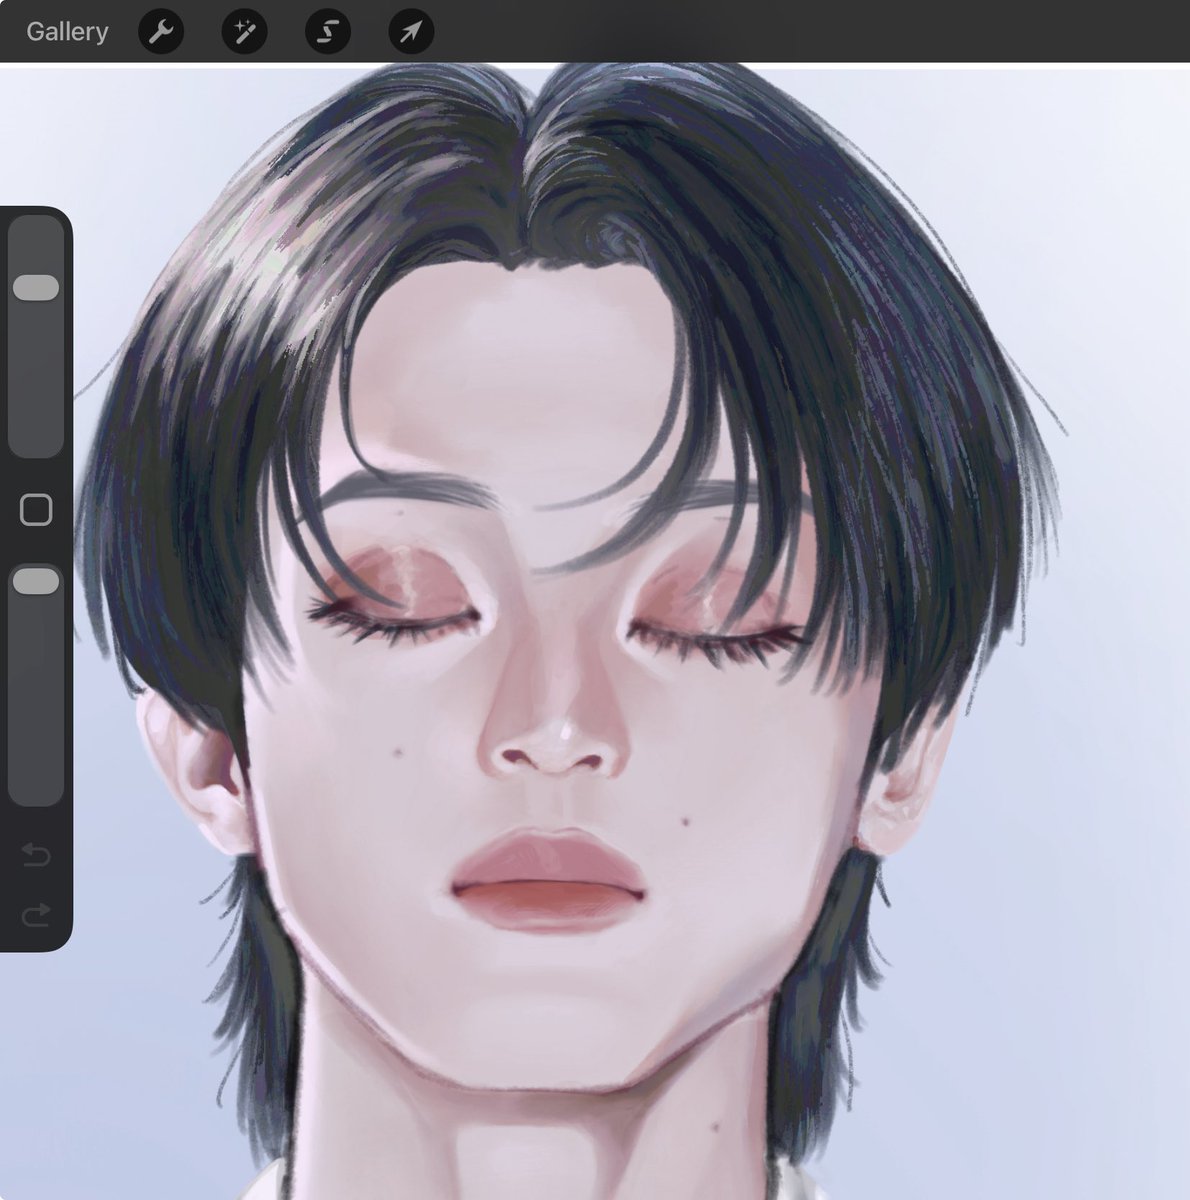Redo the last undone stroke
Image resolution: width=1190 pixels, height=1200 pixels.
[x=36, y=915]
